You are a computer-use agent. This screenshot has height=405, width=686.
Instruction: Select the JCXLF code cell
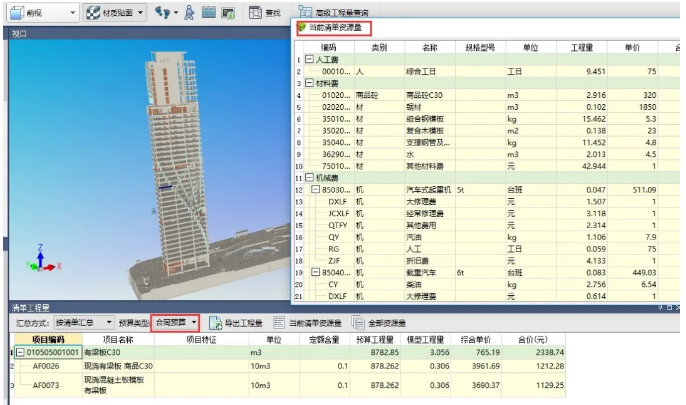(339, 213)
